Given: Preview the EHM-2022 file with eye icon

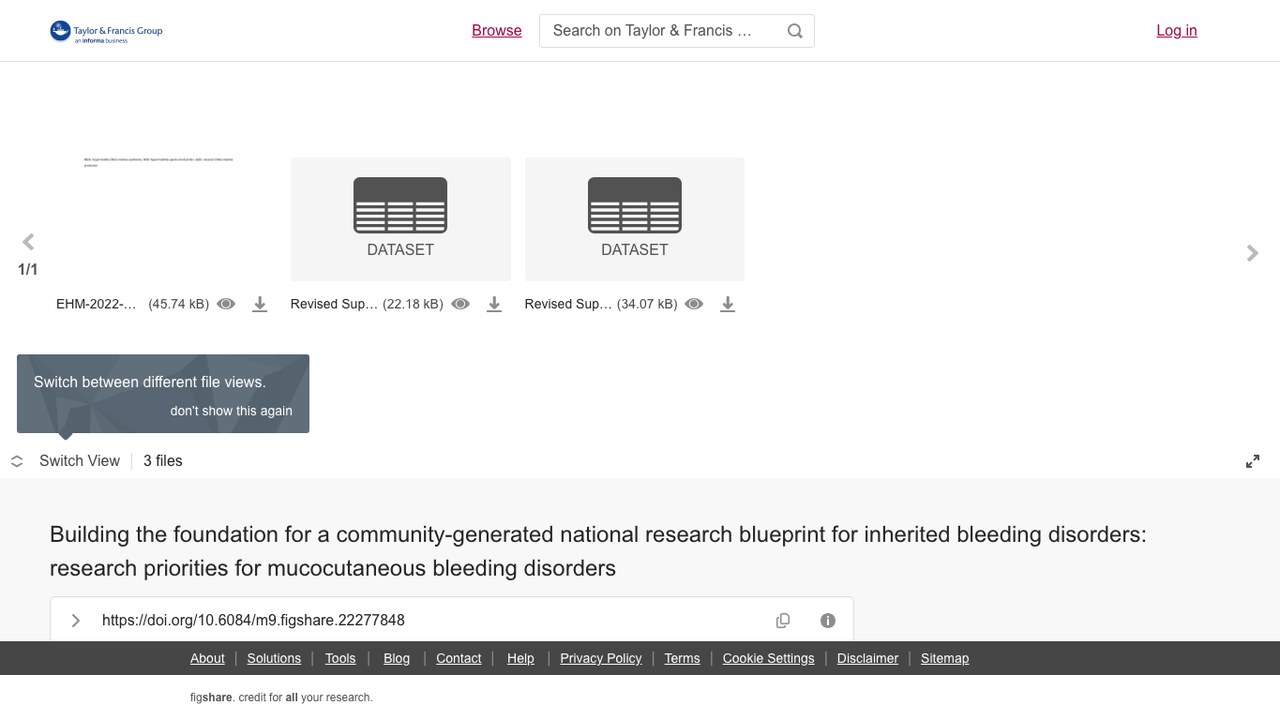Looking at the screenshot, I should pyautogui.click(x=227, y=304).
